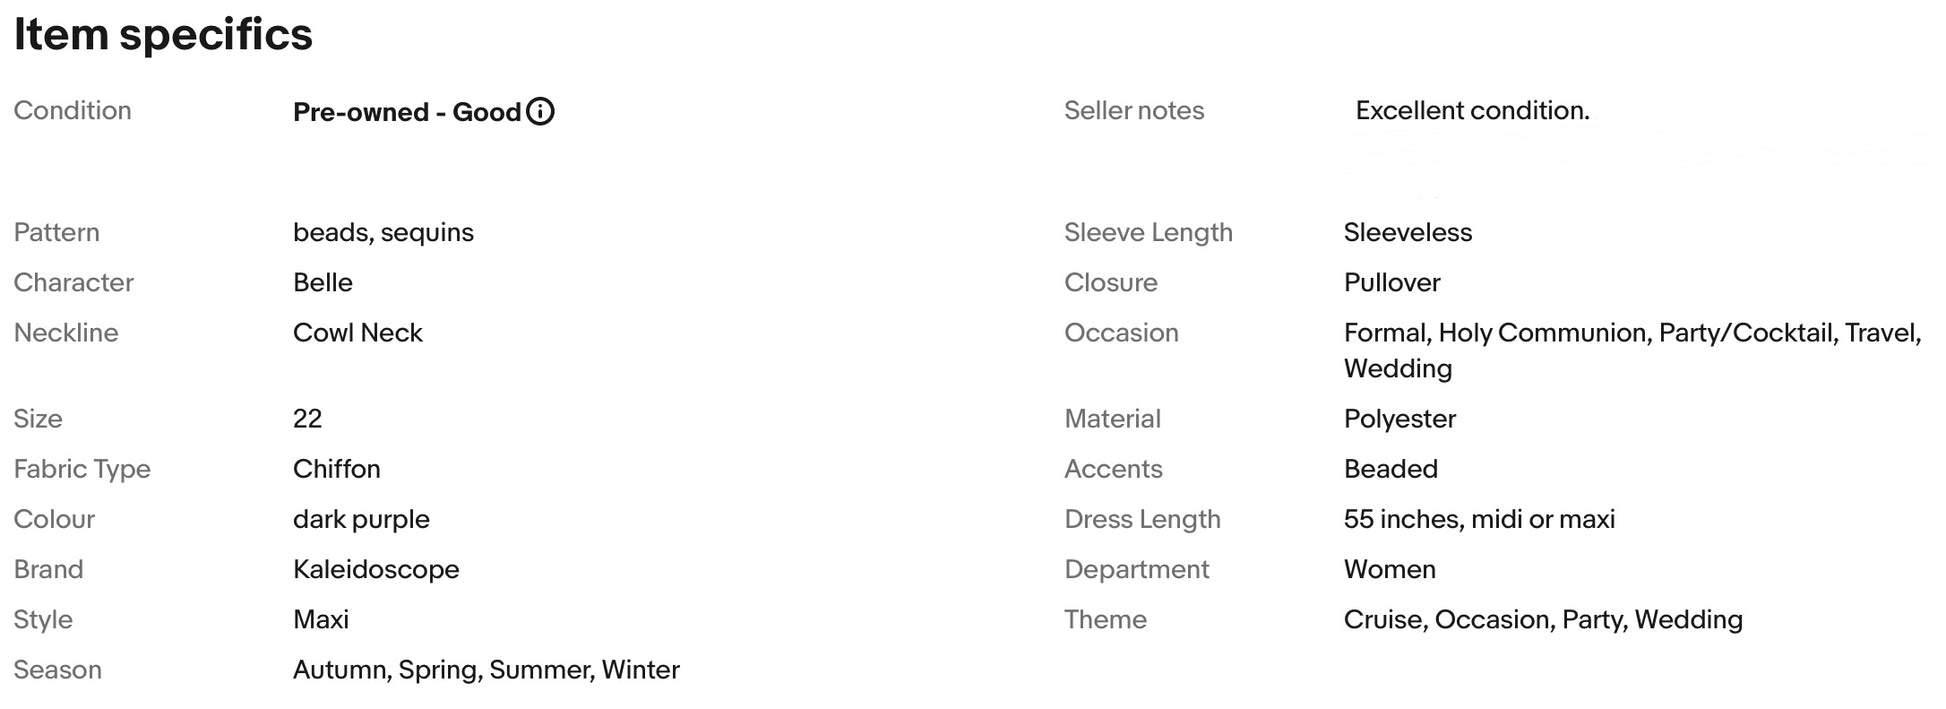Select the 'Pullover' closure value
This screenshot has width=1946, height=709.
(x=1392, y=282)
